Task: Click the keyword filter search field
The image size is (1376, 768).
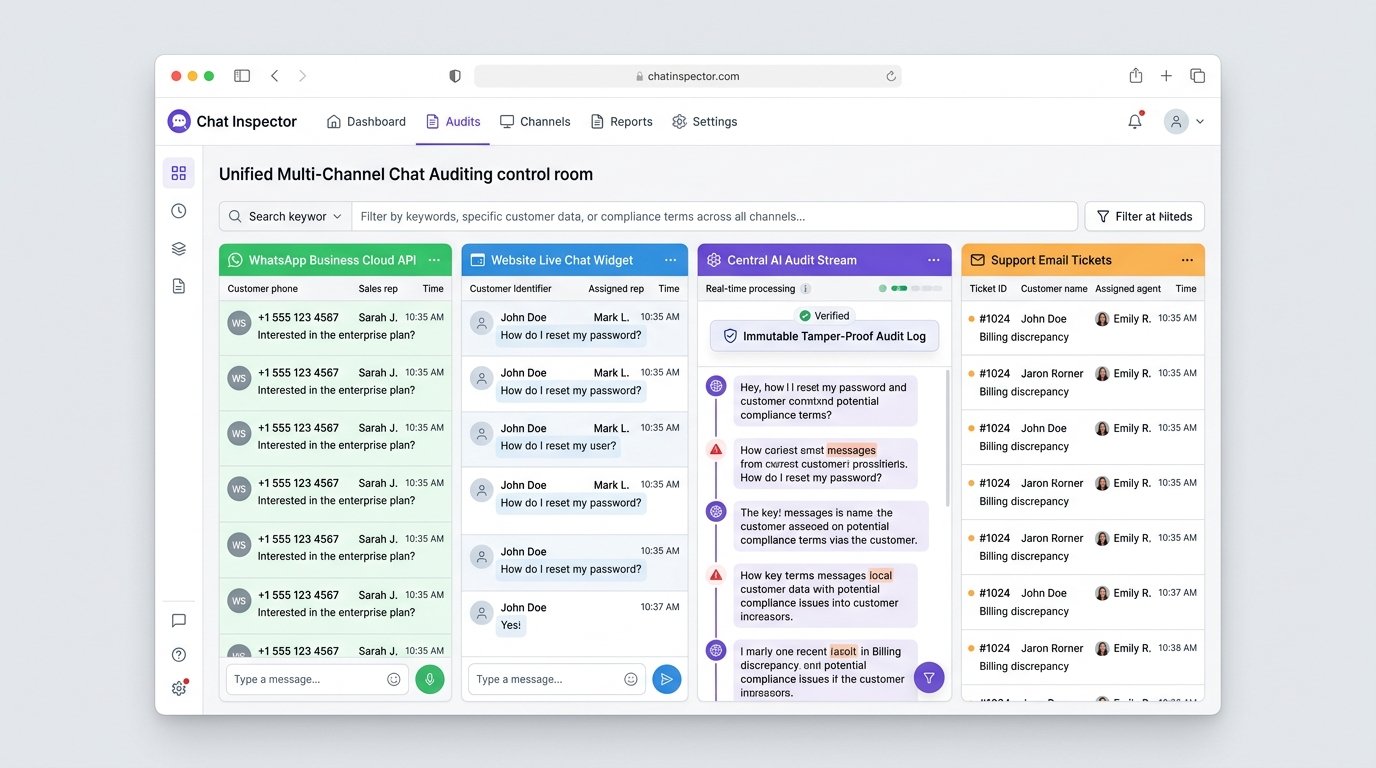Action: 714,216
